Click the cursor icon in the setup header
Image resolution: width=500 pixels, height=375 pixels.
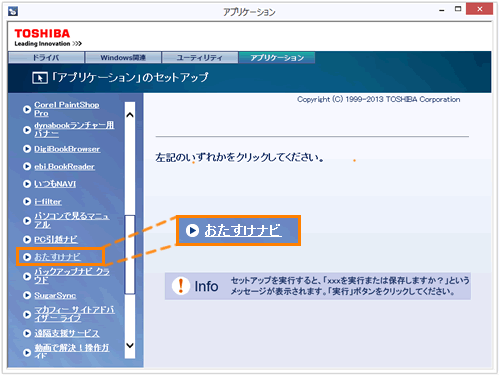click(x=40, y=78)
